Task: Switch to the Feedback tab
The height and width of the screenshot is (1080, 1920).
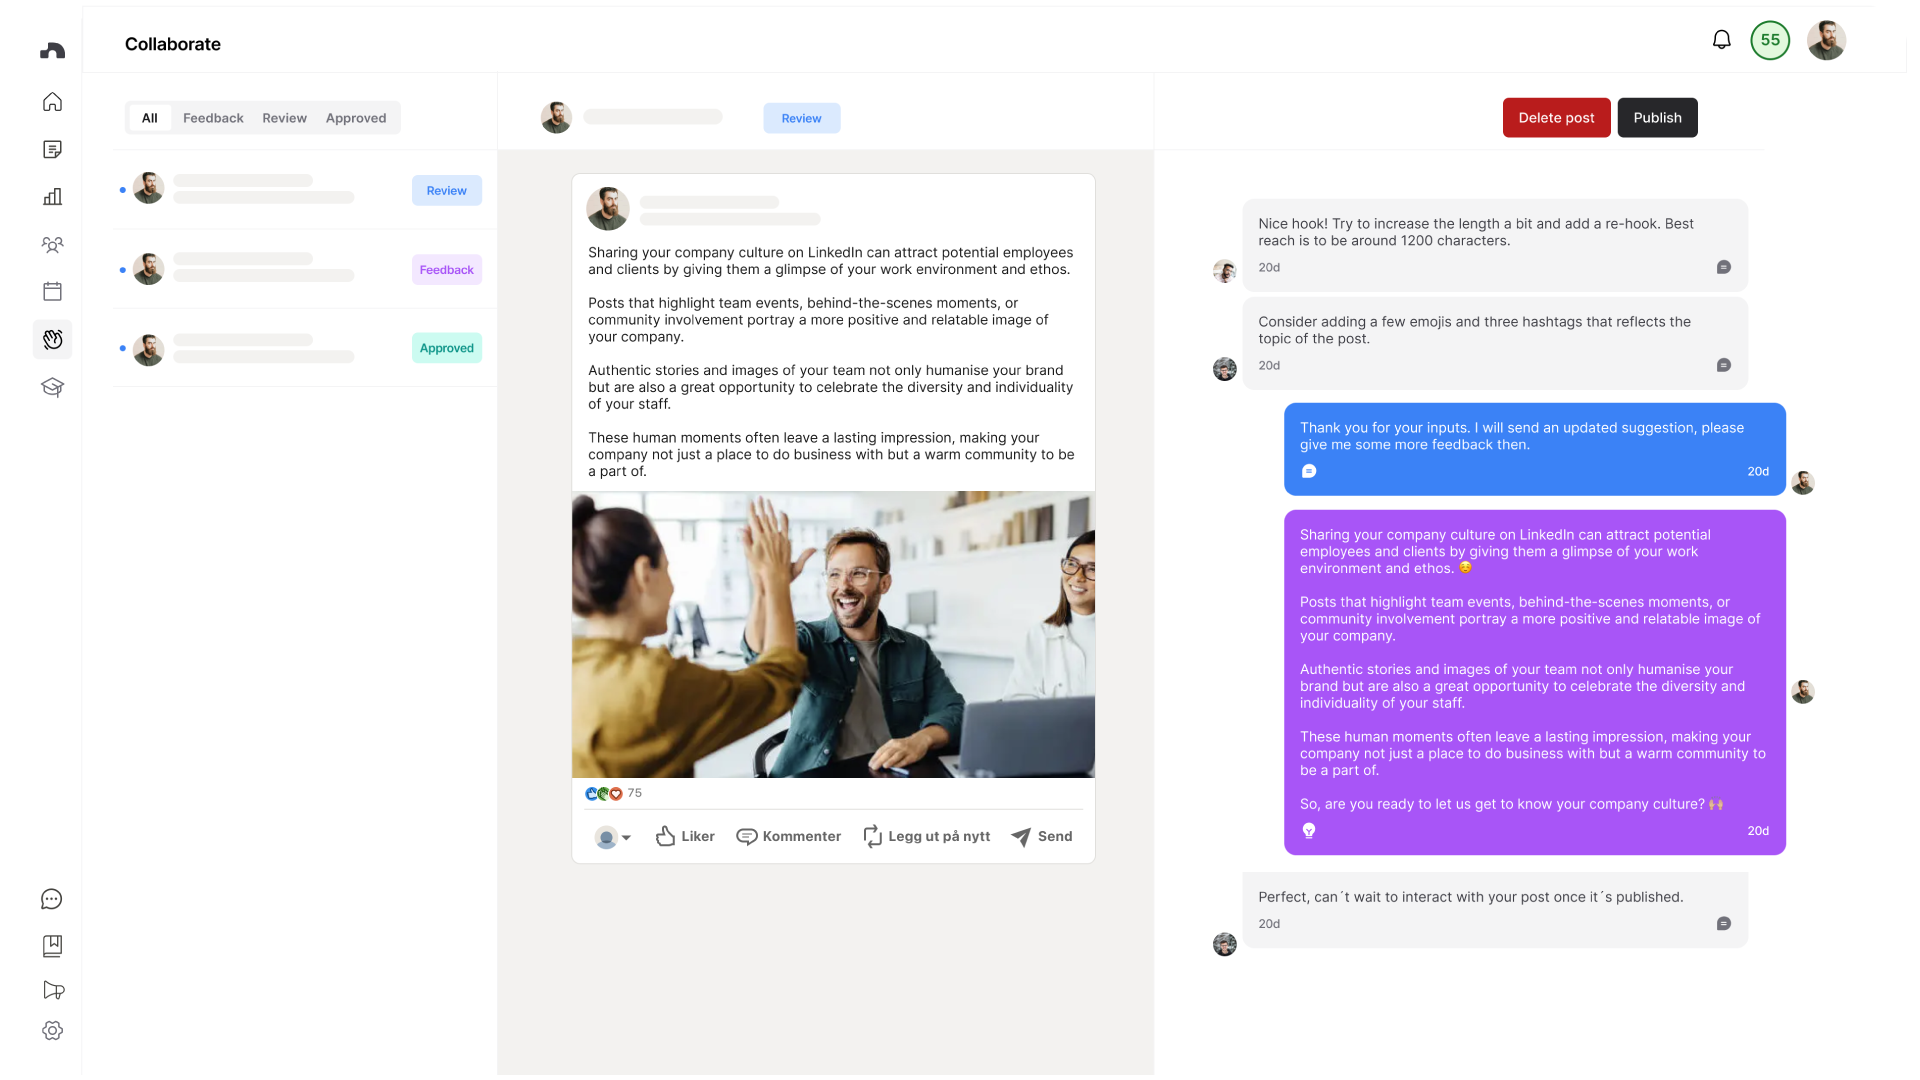Action: click(x=212, y=117)
